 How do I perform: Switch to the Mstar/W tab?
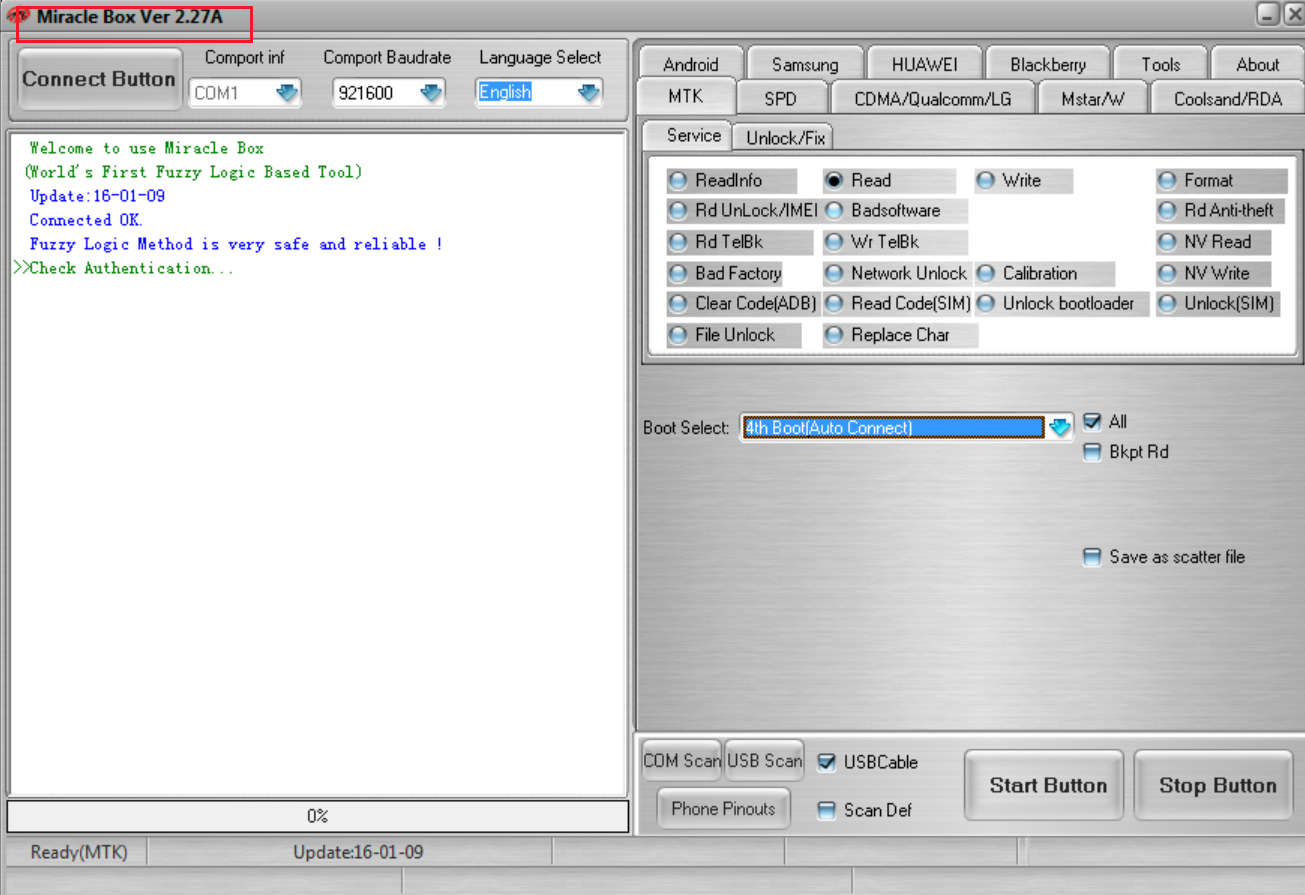tap(1091, 99)
